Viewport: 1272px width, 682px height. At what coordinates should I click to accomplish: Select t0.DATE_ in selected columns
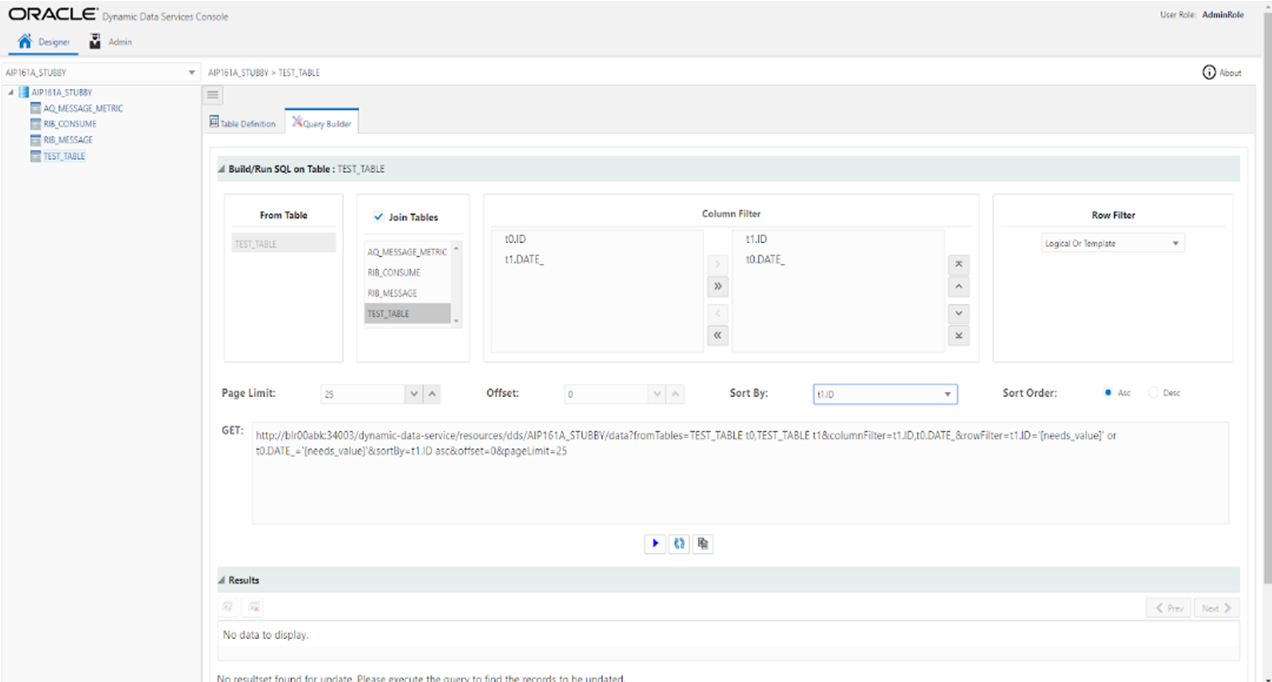pyautogui.click(x=765, y=260)
